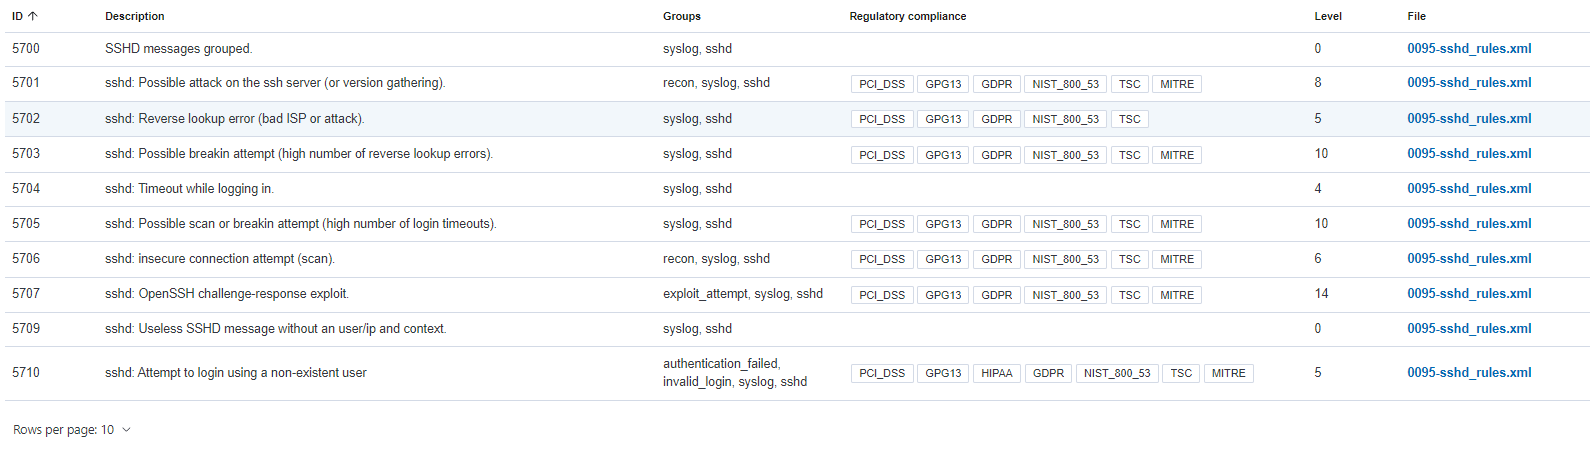
Task: Open Rows per page dropdown
Action: pos(72,430)
